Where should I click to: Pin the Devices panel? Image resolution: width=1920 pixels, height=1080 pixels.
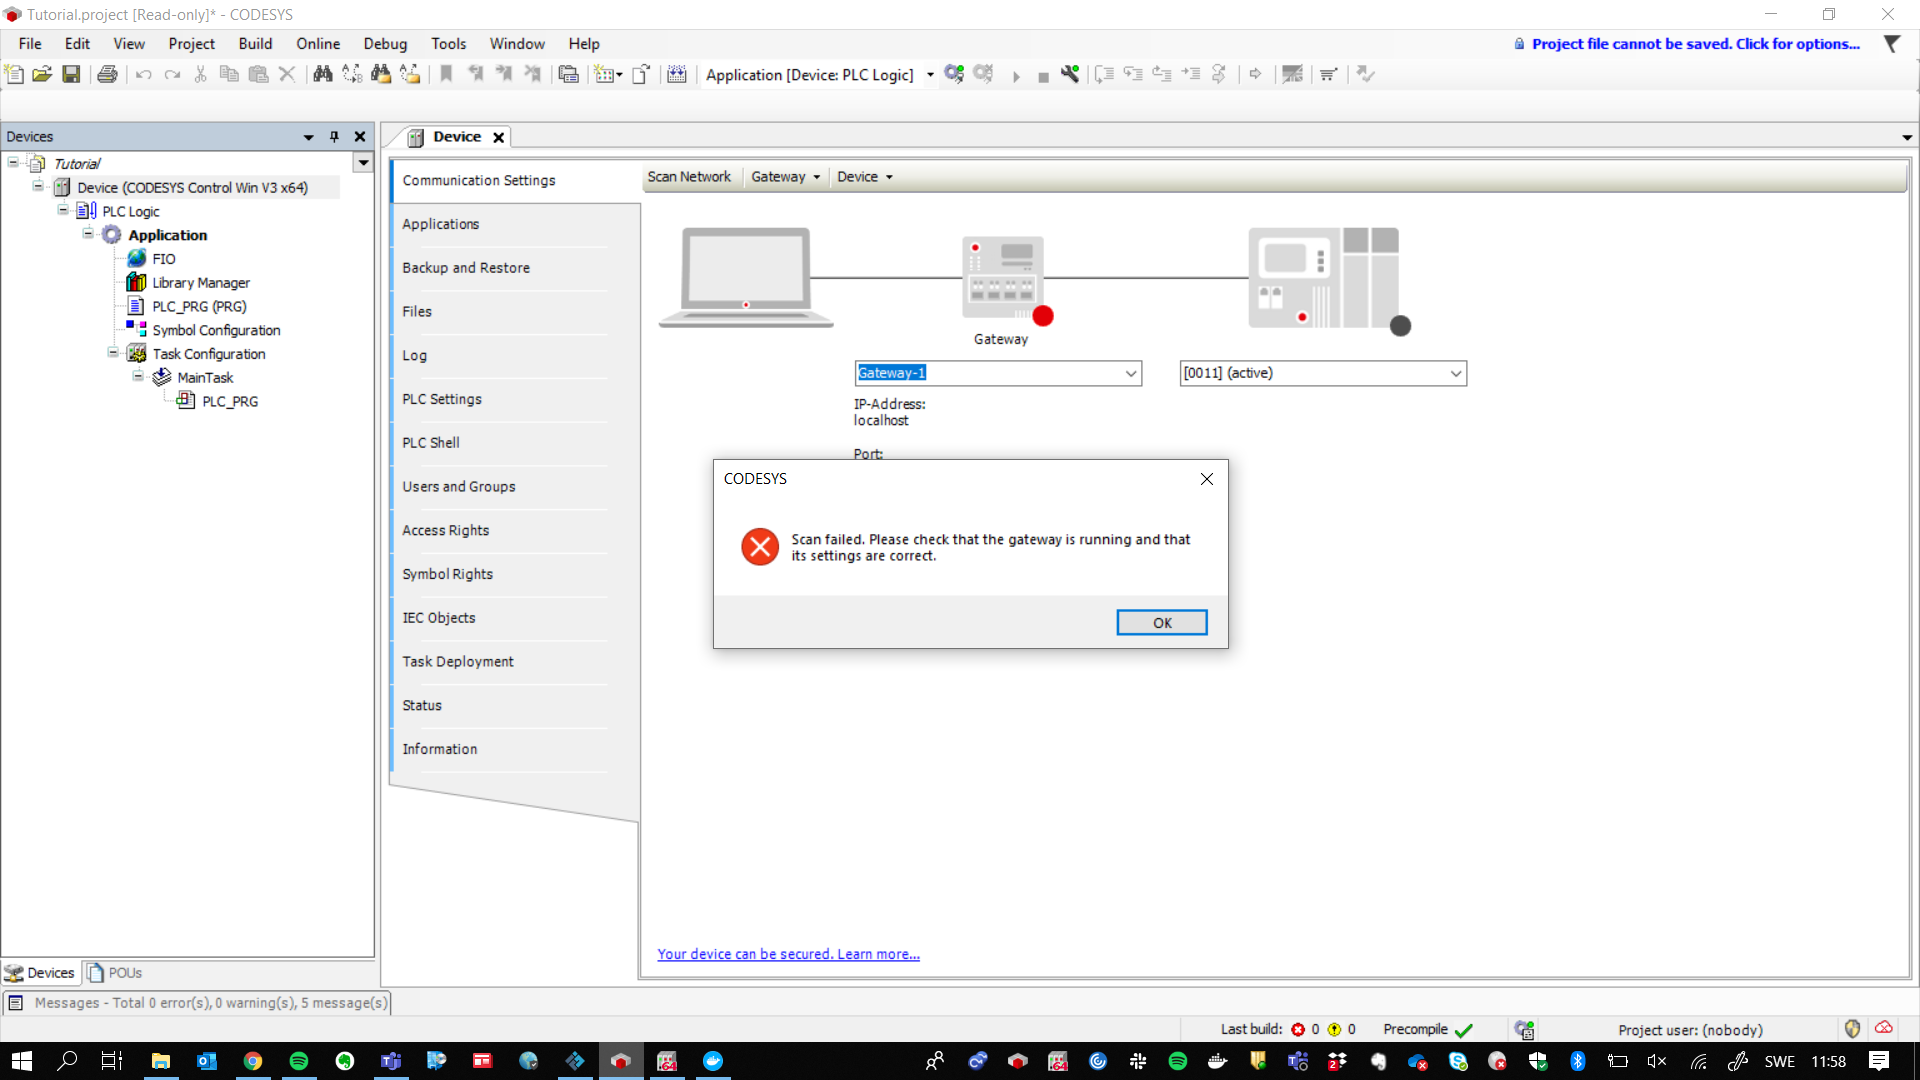coord(334,137)
